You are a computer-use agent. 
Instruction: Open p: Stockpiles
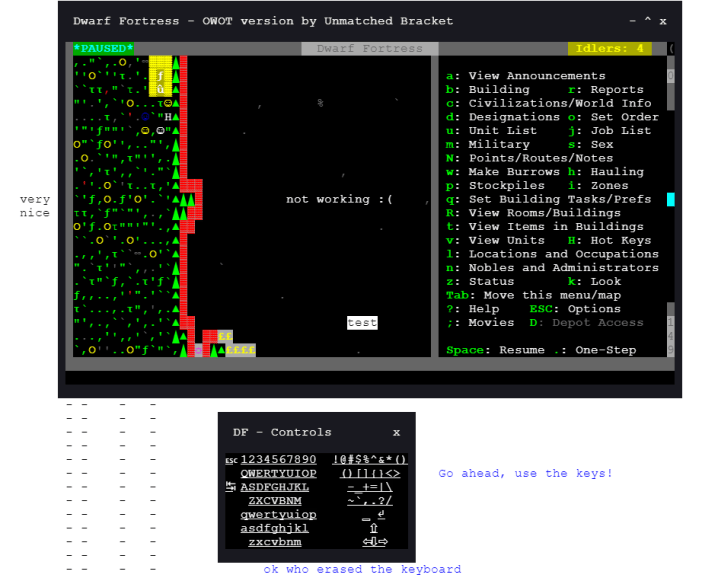pyautogui.click(x=495, y=185)
